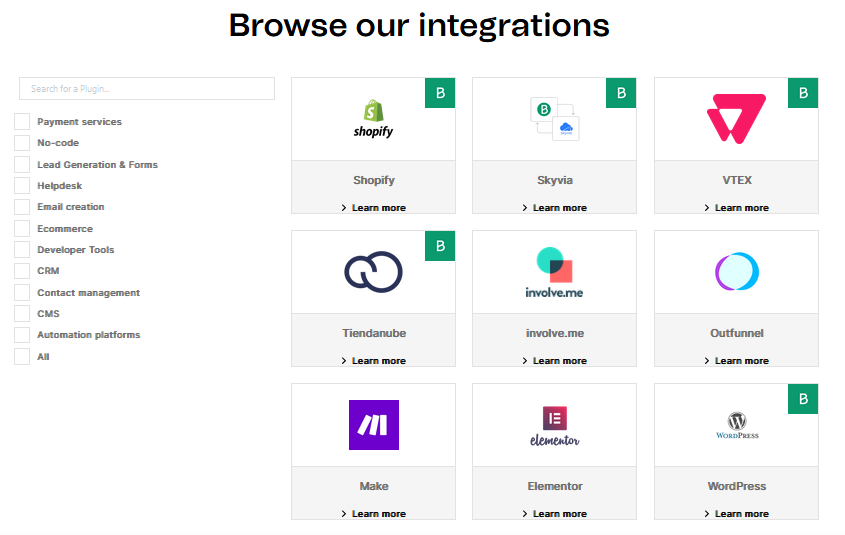Click Learn more on the Make card

pos(373,514)
